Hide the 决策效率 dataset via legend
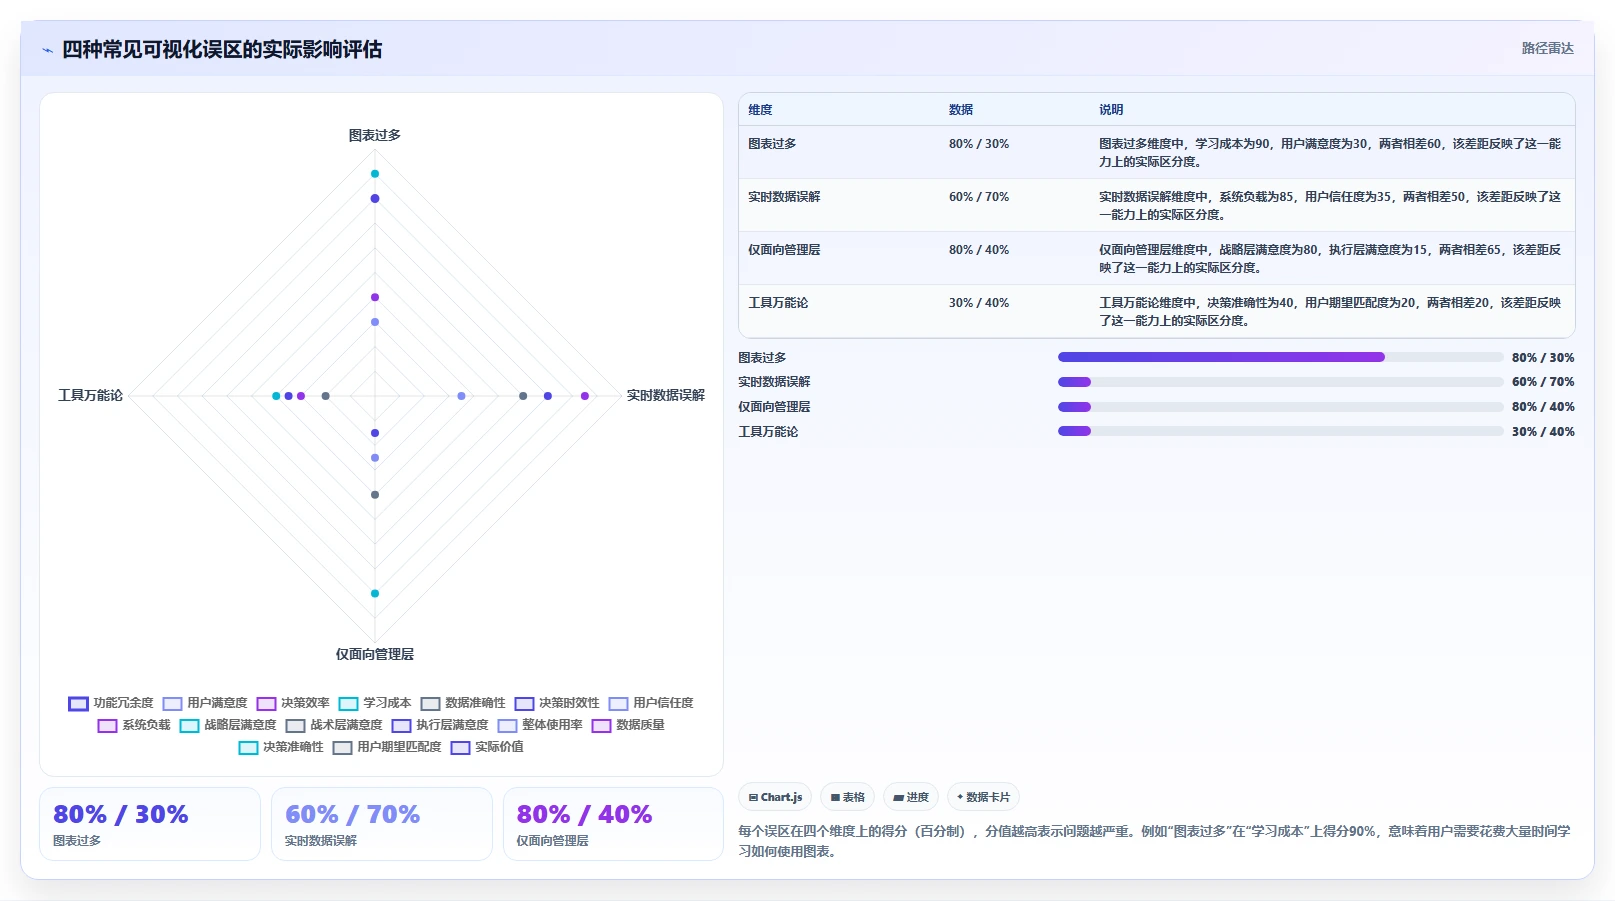The height and width of the screenshot is (901, 1615). coord(293,703)
